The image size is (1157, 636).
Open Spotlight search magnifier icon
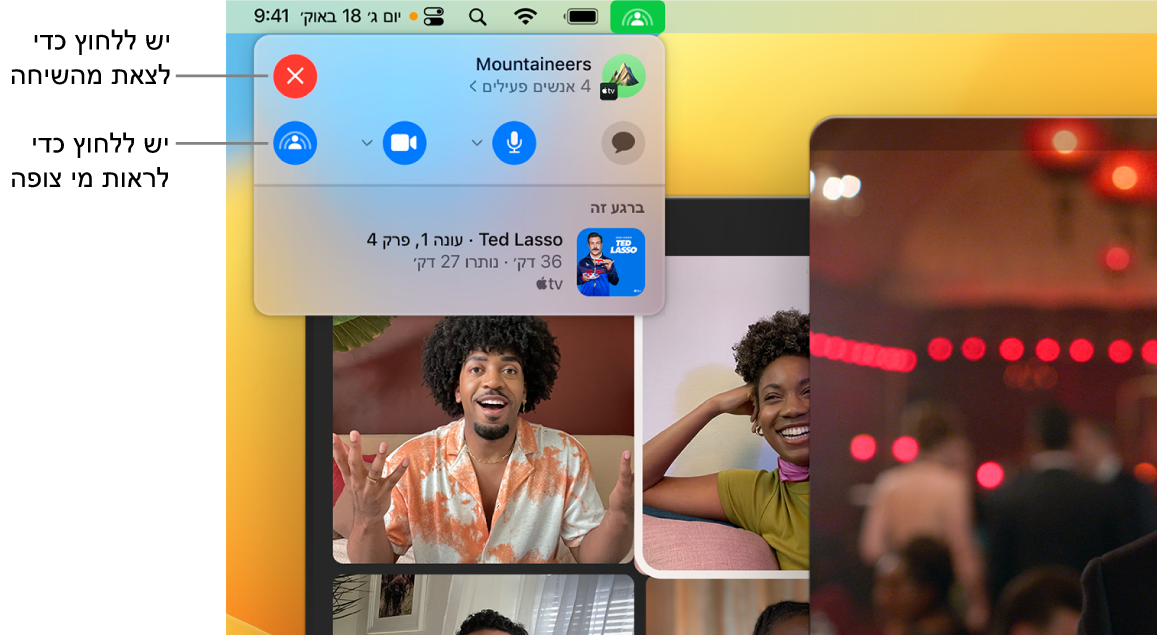coord(478,17)
